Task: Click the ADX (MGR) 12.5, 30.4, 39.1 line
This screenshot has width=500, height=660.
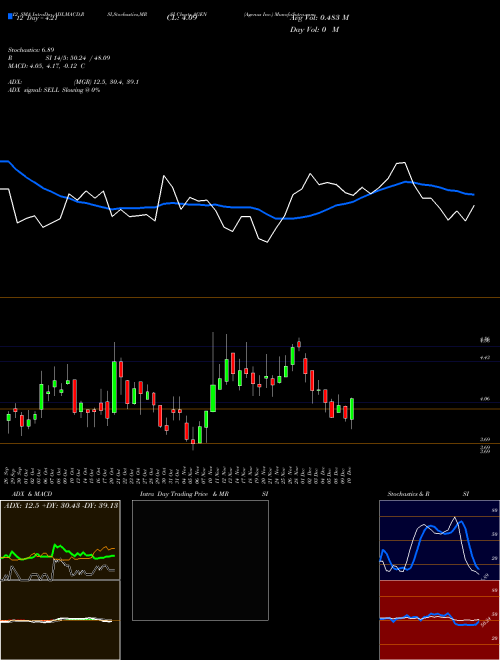Action: (73, 82)
